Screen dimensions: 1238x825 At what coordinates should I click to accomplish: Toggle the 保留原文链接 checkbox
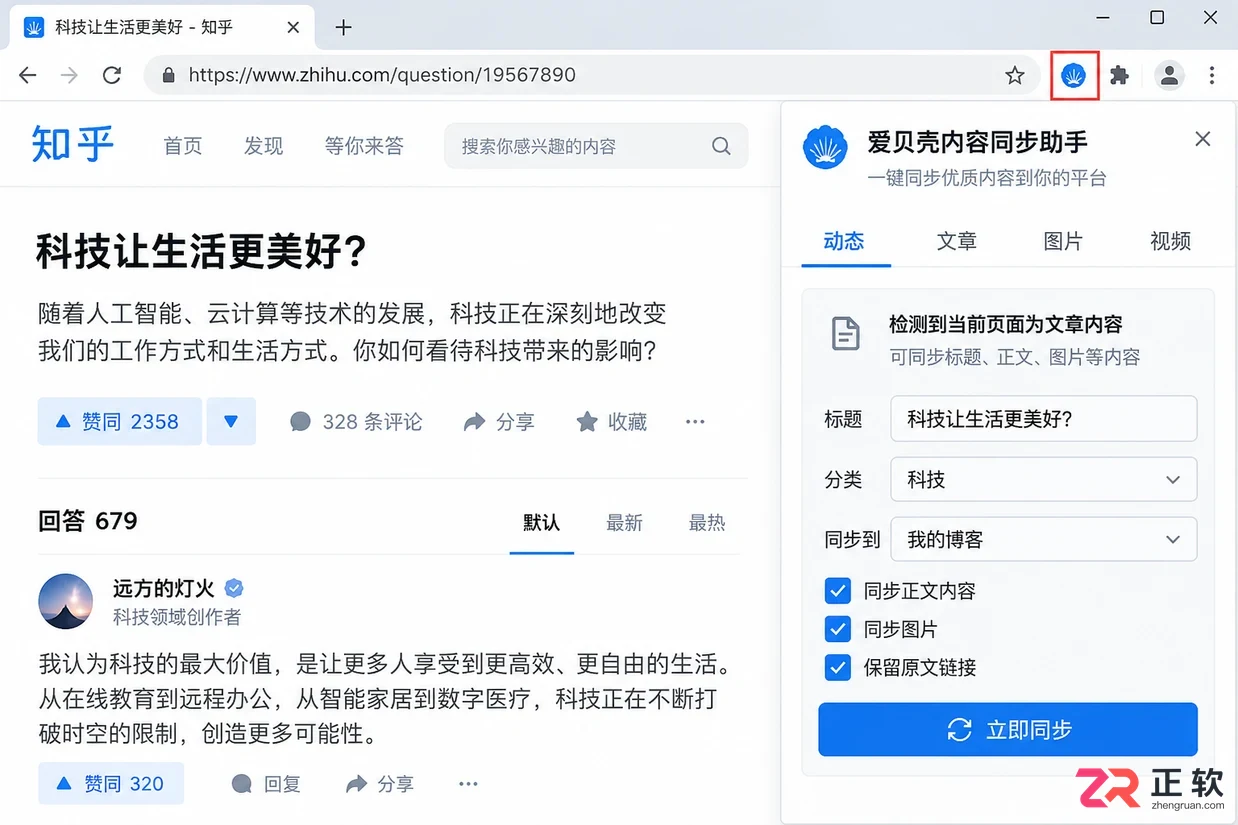coord(838,667)
